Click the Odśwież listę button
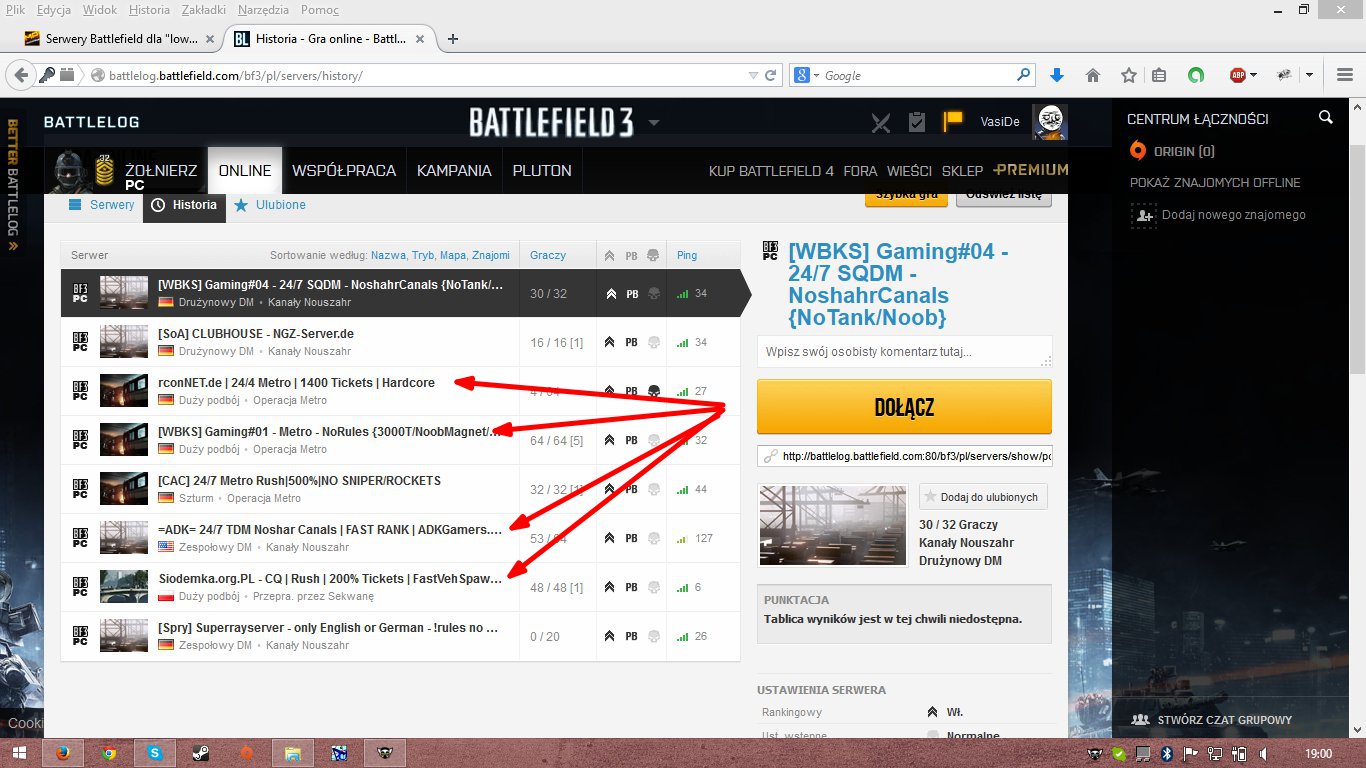Image resolution: width=1366 pixels, height=768 pixels. coord(1004,196)
